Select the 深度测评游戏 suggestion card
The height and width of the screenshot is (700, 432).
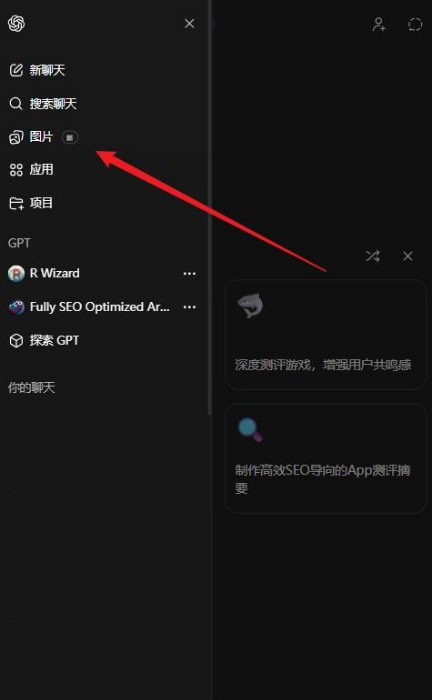pos(326,335)
